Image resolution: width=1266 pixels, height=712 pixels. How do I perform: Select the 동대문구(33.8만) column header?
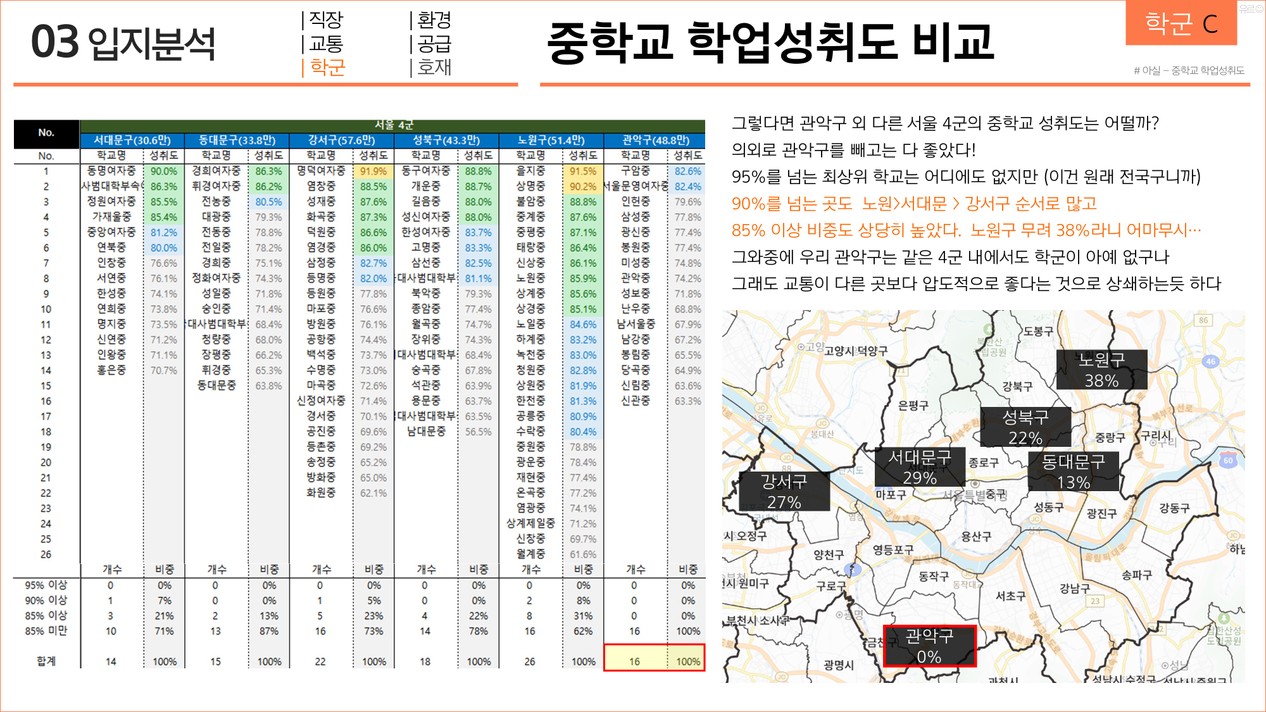click(x=235, y=140)
